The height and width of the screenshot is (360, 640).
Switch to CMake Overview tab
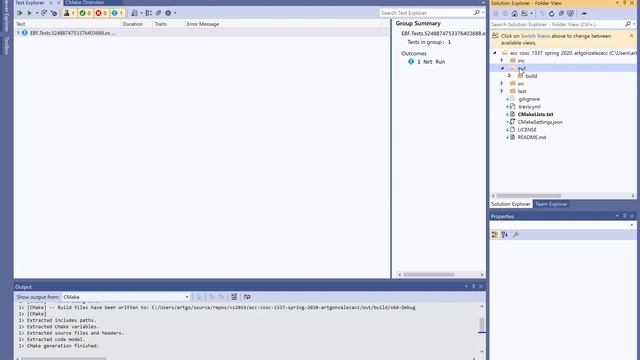click(x=85, y=2)
